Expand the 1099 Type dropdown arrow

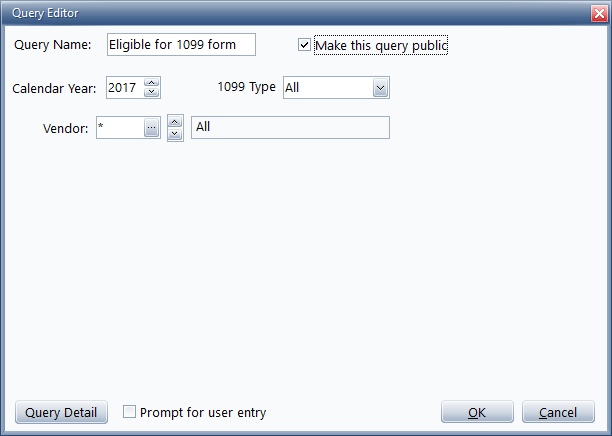[x=380, y=88]
